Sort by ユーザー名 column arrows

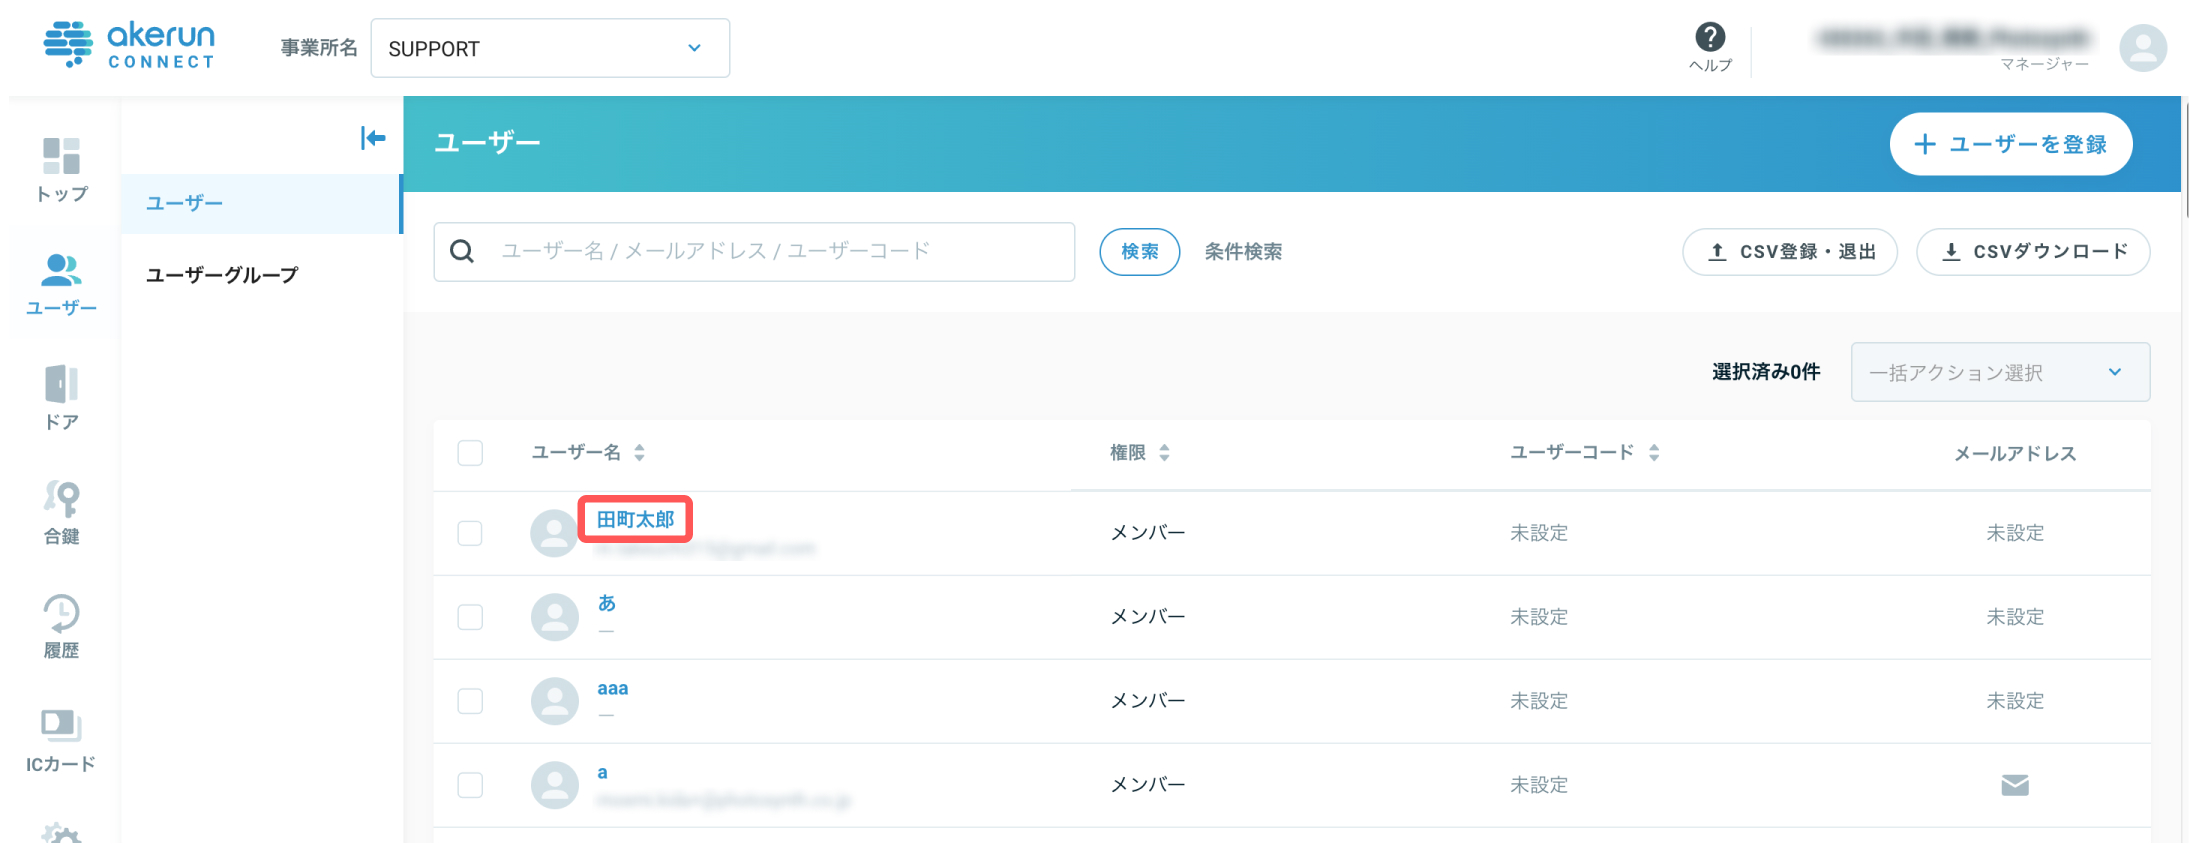(x=639, y=453)
